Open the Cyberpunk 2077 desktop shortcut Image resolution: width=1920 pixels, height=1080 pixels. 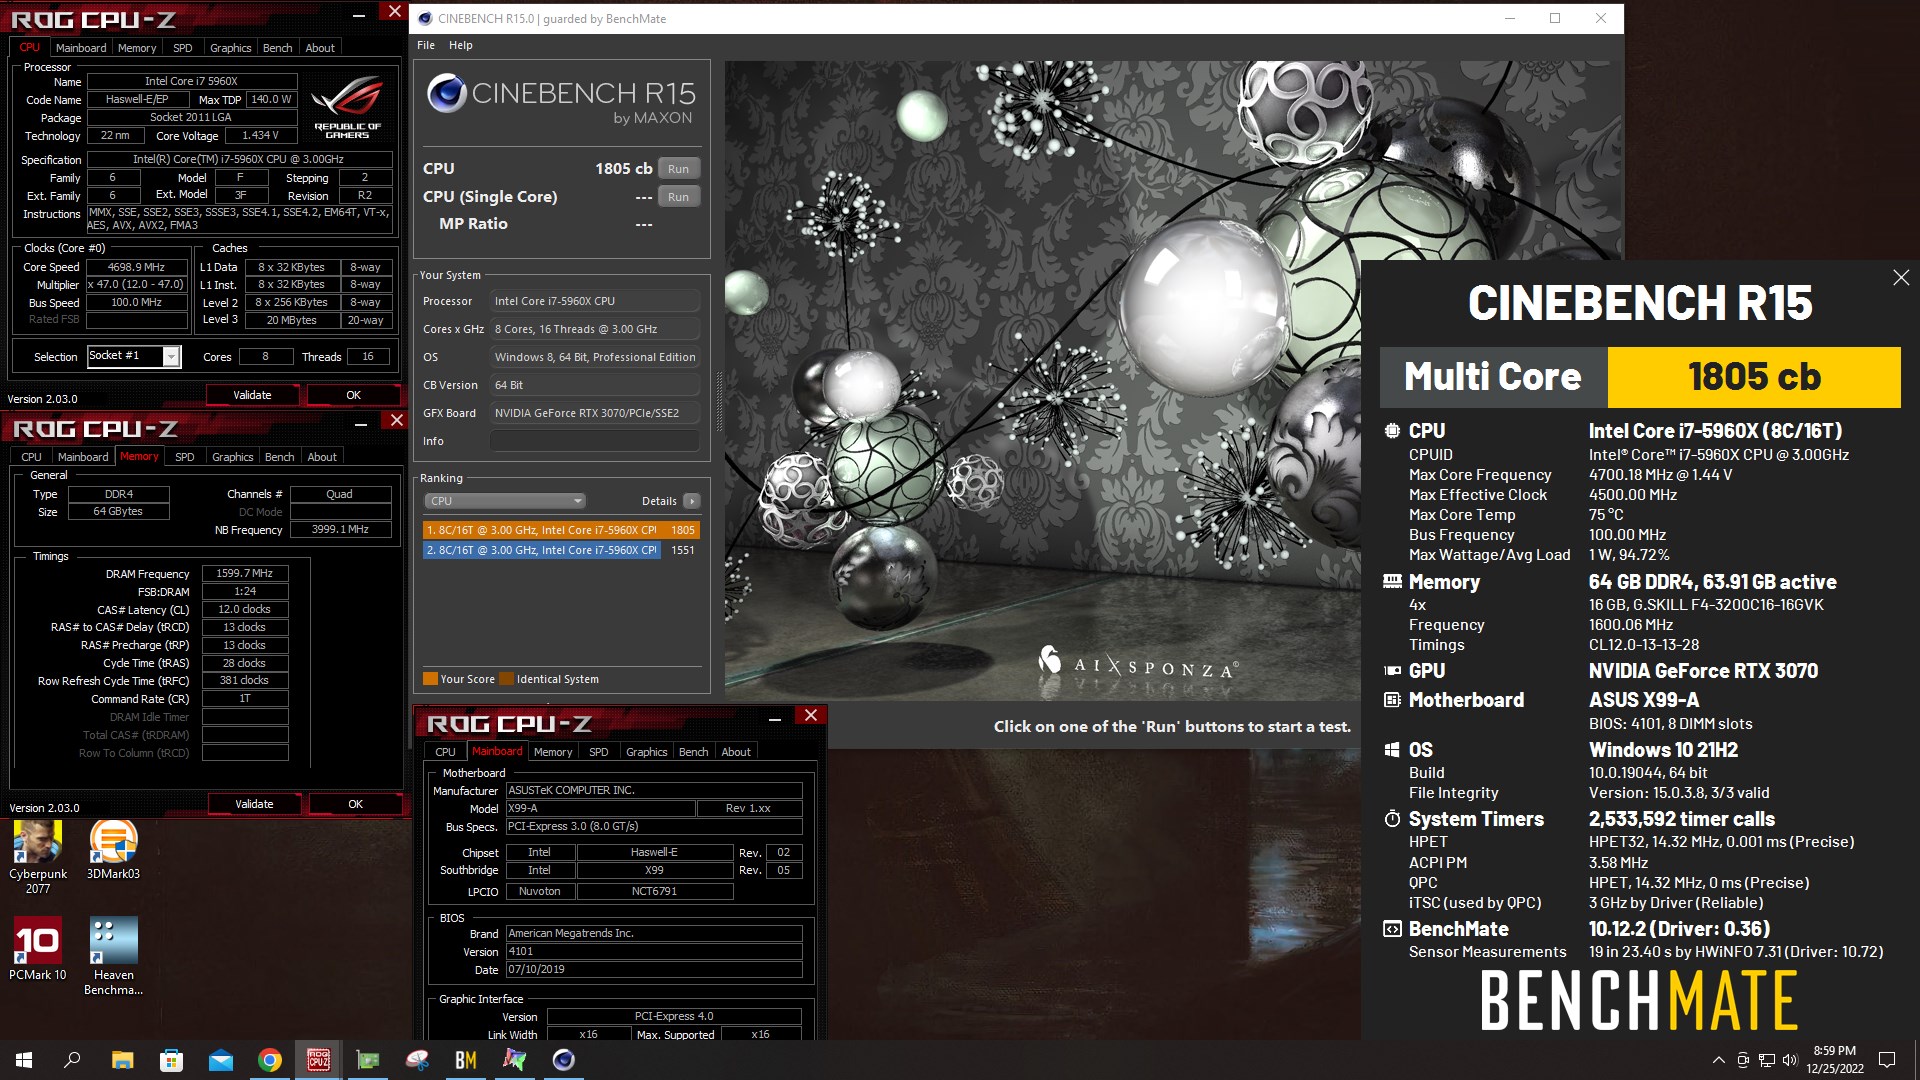pyautogui.click(x=38, y=856)
